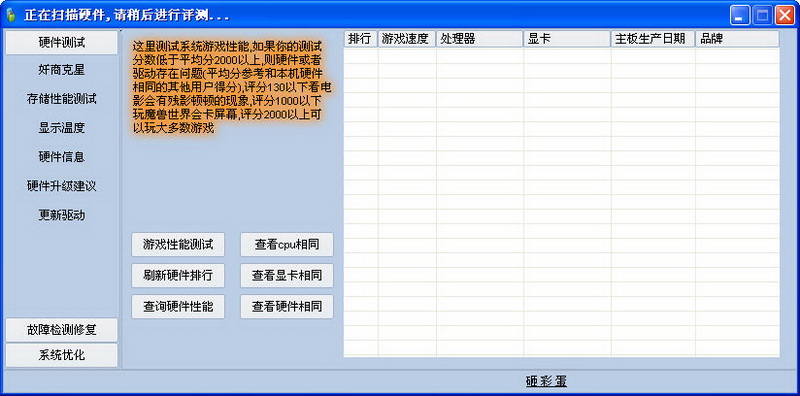Viewport: 800px width, 396px height.
Task: Click the application icon in title bar
Action: coord(11,15)
